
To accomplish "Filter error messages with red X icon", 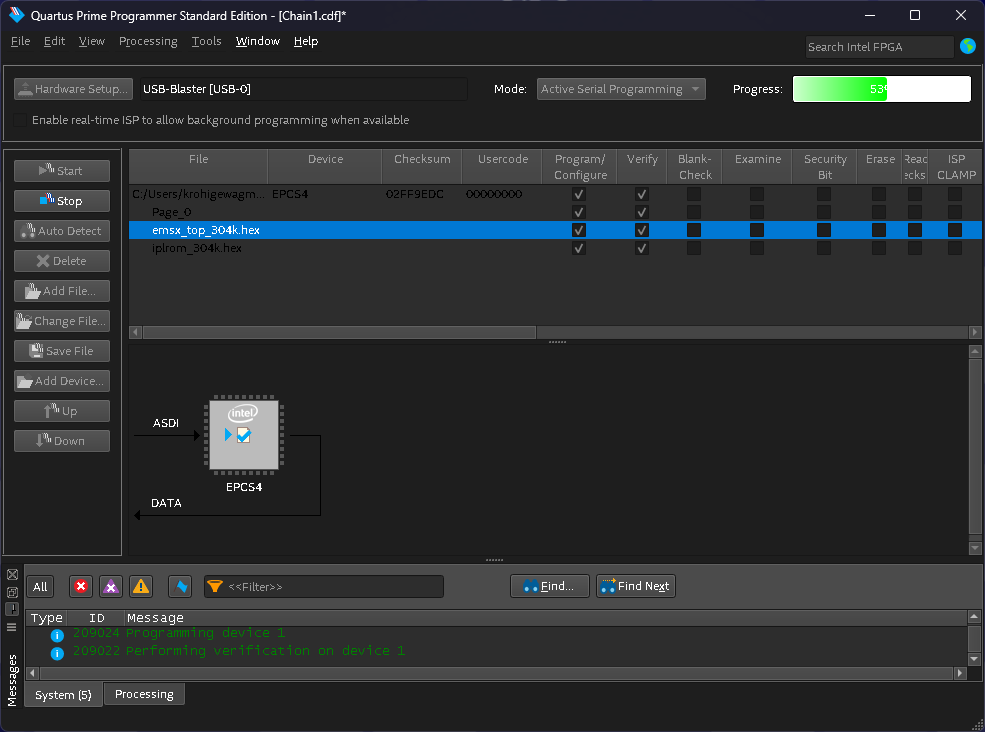I will tap(81, 587).
